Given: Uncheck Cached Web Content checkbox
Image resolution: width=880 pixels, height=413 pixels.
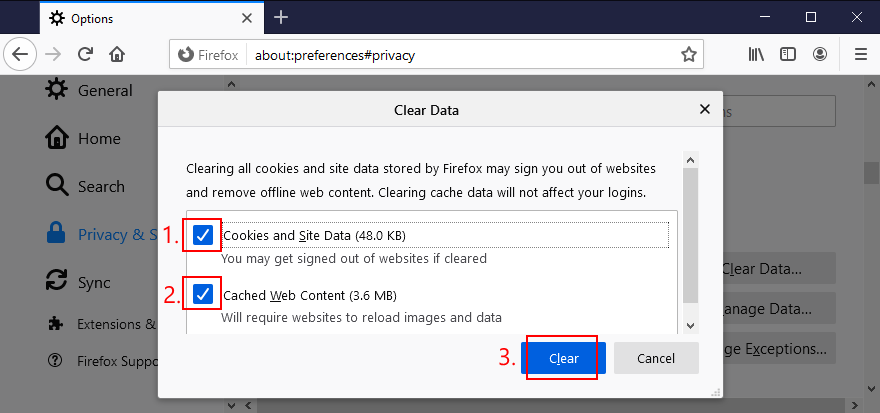Looking at the screenshot, I should point(203,295).
